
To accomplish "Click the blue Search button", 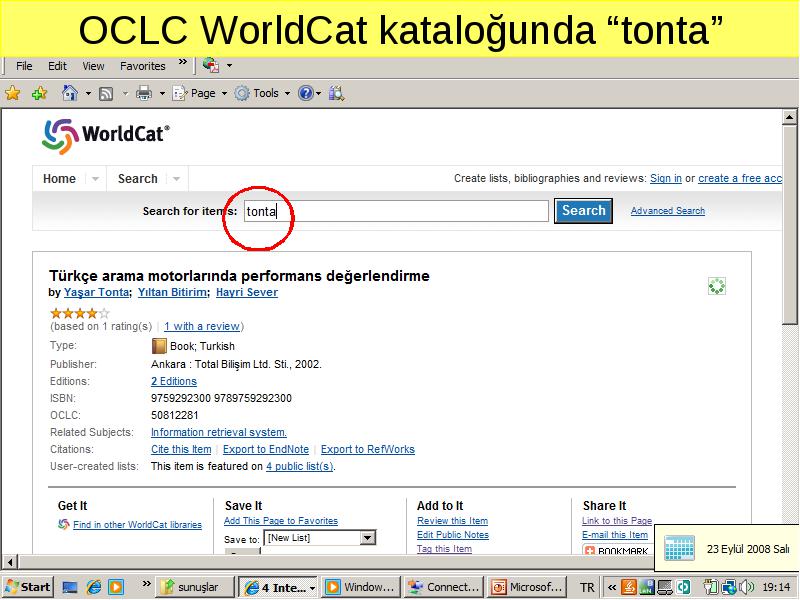I will 583,211.
